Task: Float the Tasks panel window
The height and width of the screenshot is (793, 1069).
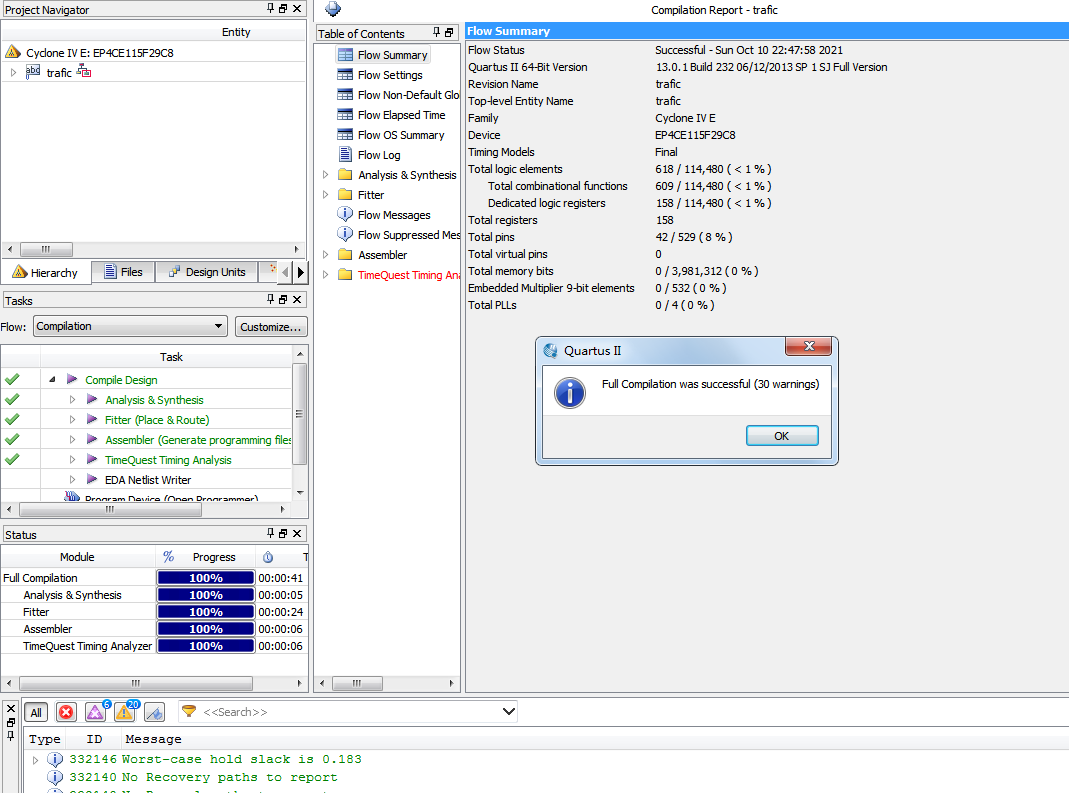Action: (283, 299)
